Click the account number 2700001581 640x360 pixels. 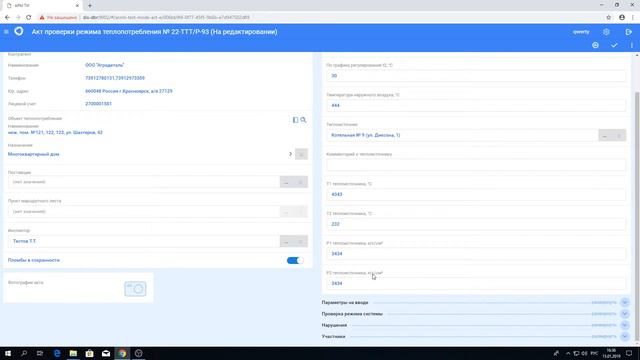[98, 104]
